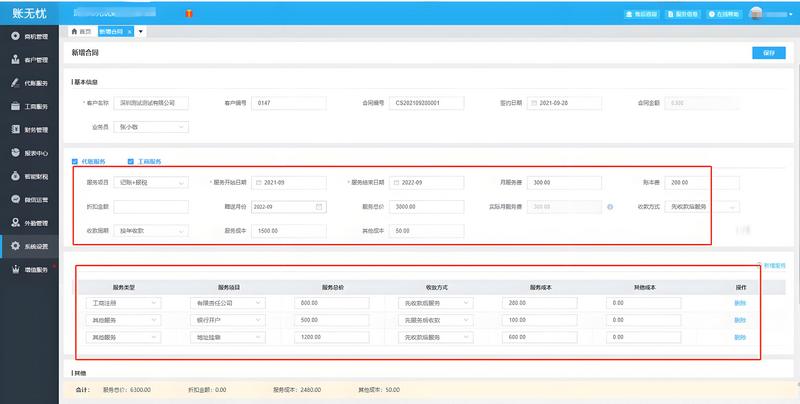The width and height of the screenshot is (800, 404).
Task: Click the blue 保存 button
Action: click(x=767, y=52)
